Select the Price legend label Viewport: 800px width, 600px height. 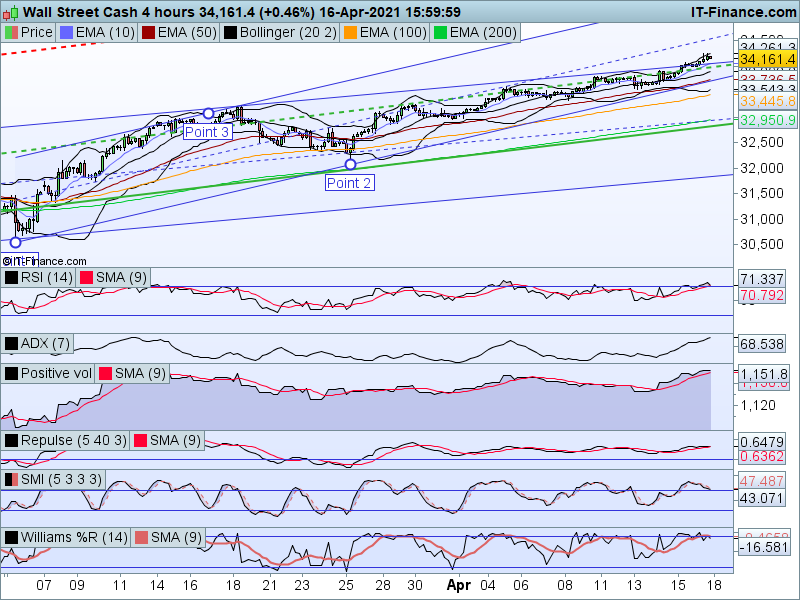pos(36,33)
